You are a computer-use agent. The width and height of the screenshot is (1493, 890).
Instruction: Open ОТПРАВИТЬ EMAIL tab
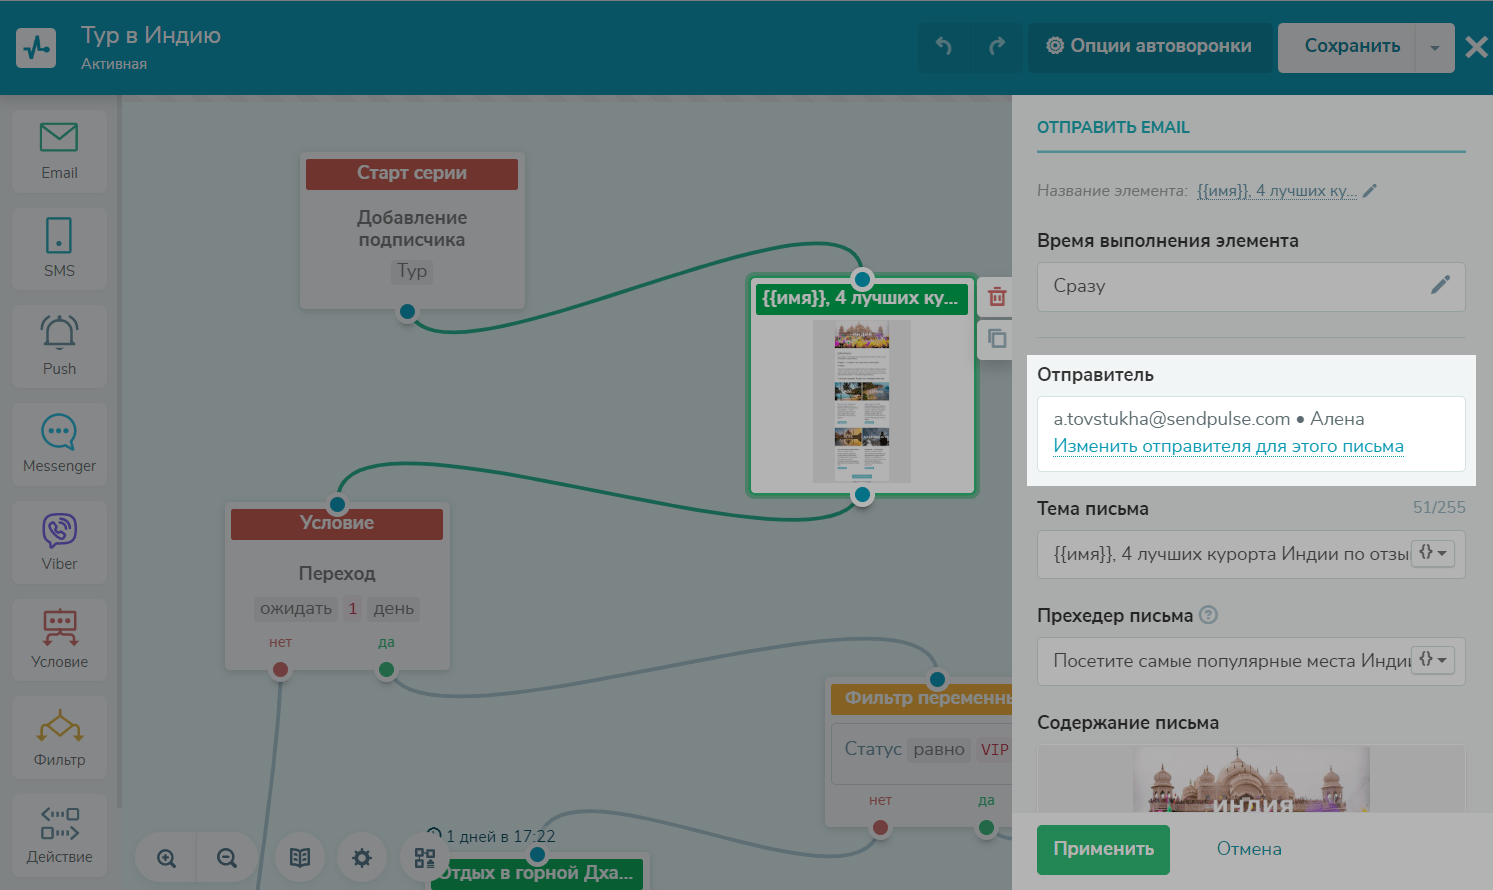(1113, 127)
